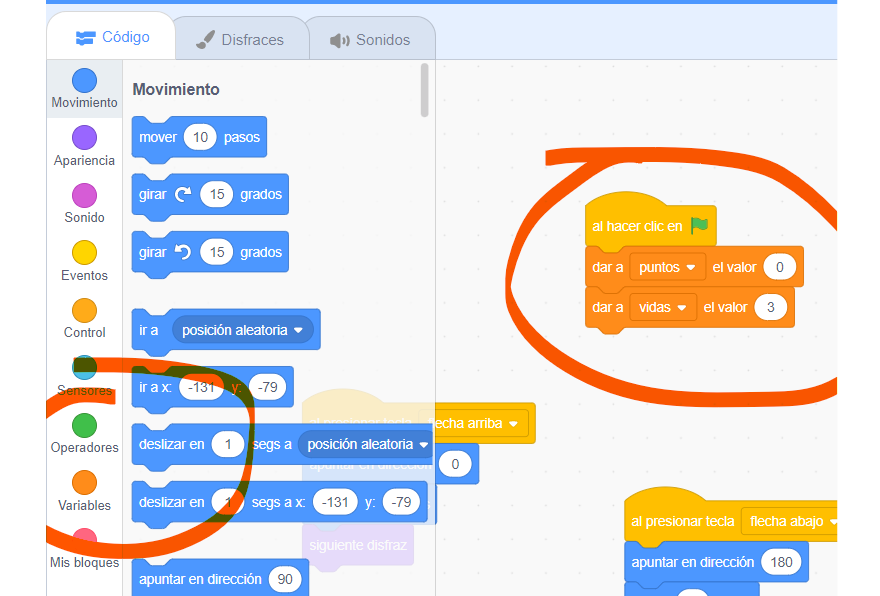Open the puntos variable dropdown
The height and width of the screenshot is (596, 880).
[x=667, y=267]
